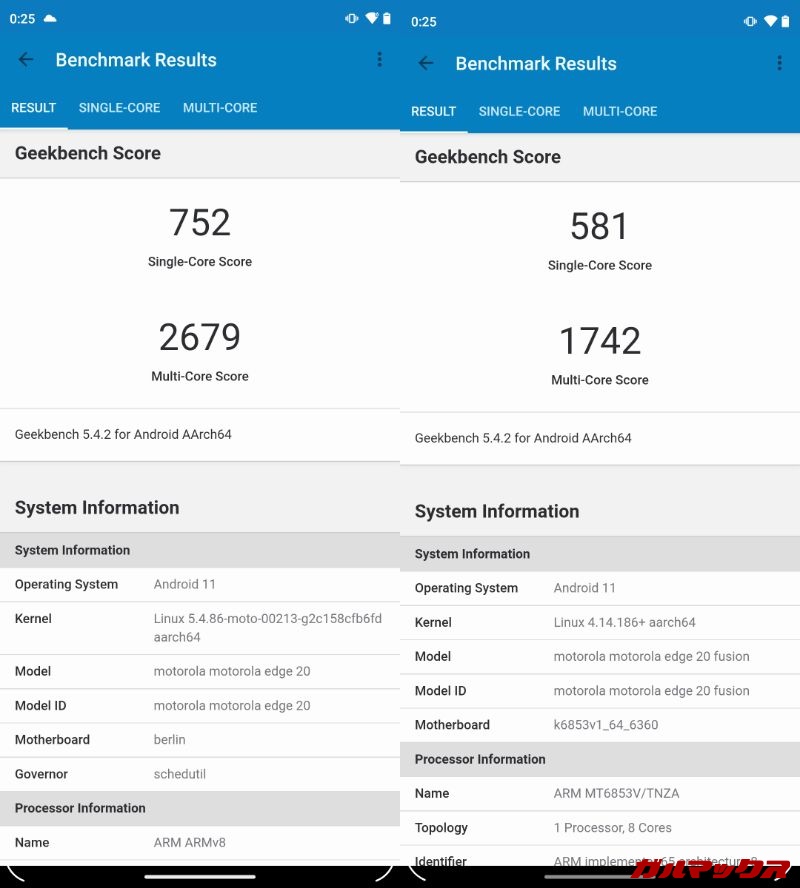Image resolution: width=800 pixels, height=888 pixels.
Task: Select the RESULT tab on right screen
Action: pyautogui.click(x=433, y=112)
